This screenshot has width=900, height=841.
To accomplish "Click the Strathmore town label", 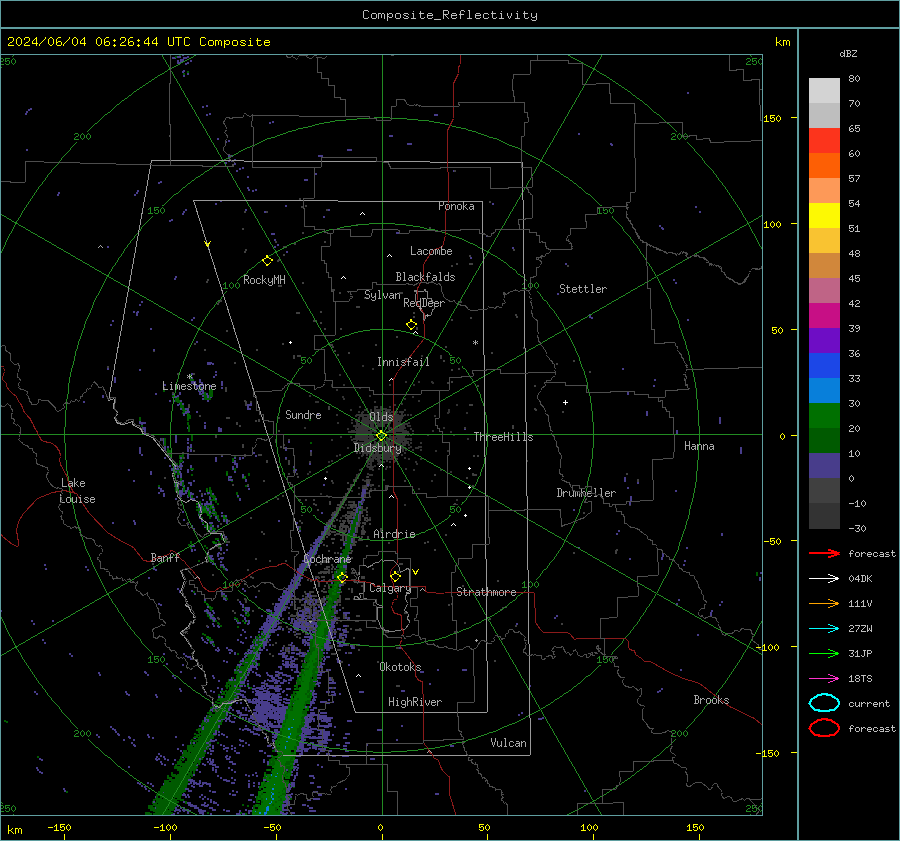I will point(486,592).
